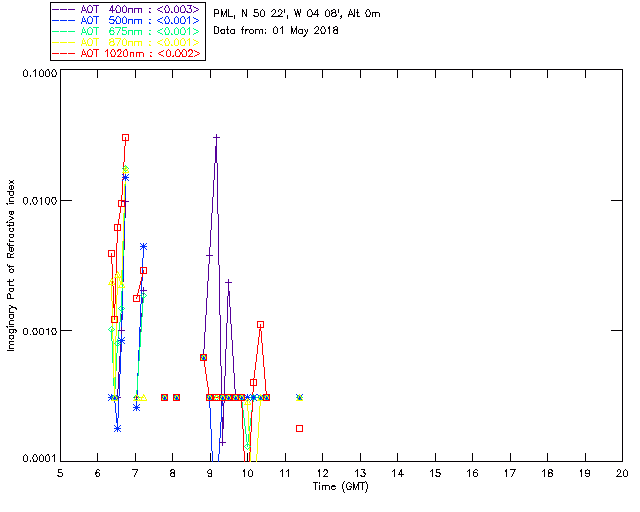The width and height of the screenshot is (640, 512).
Task: Click the blue asterisk peak just after 7 GMT
Action: tap(143, 246)
